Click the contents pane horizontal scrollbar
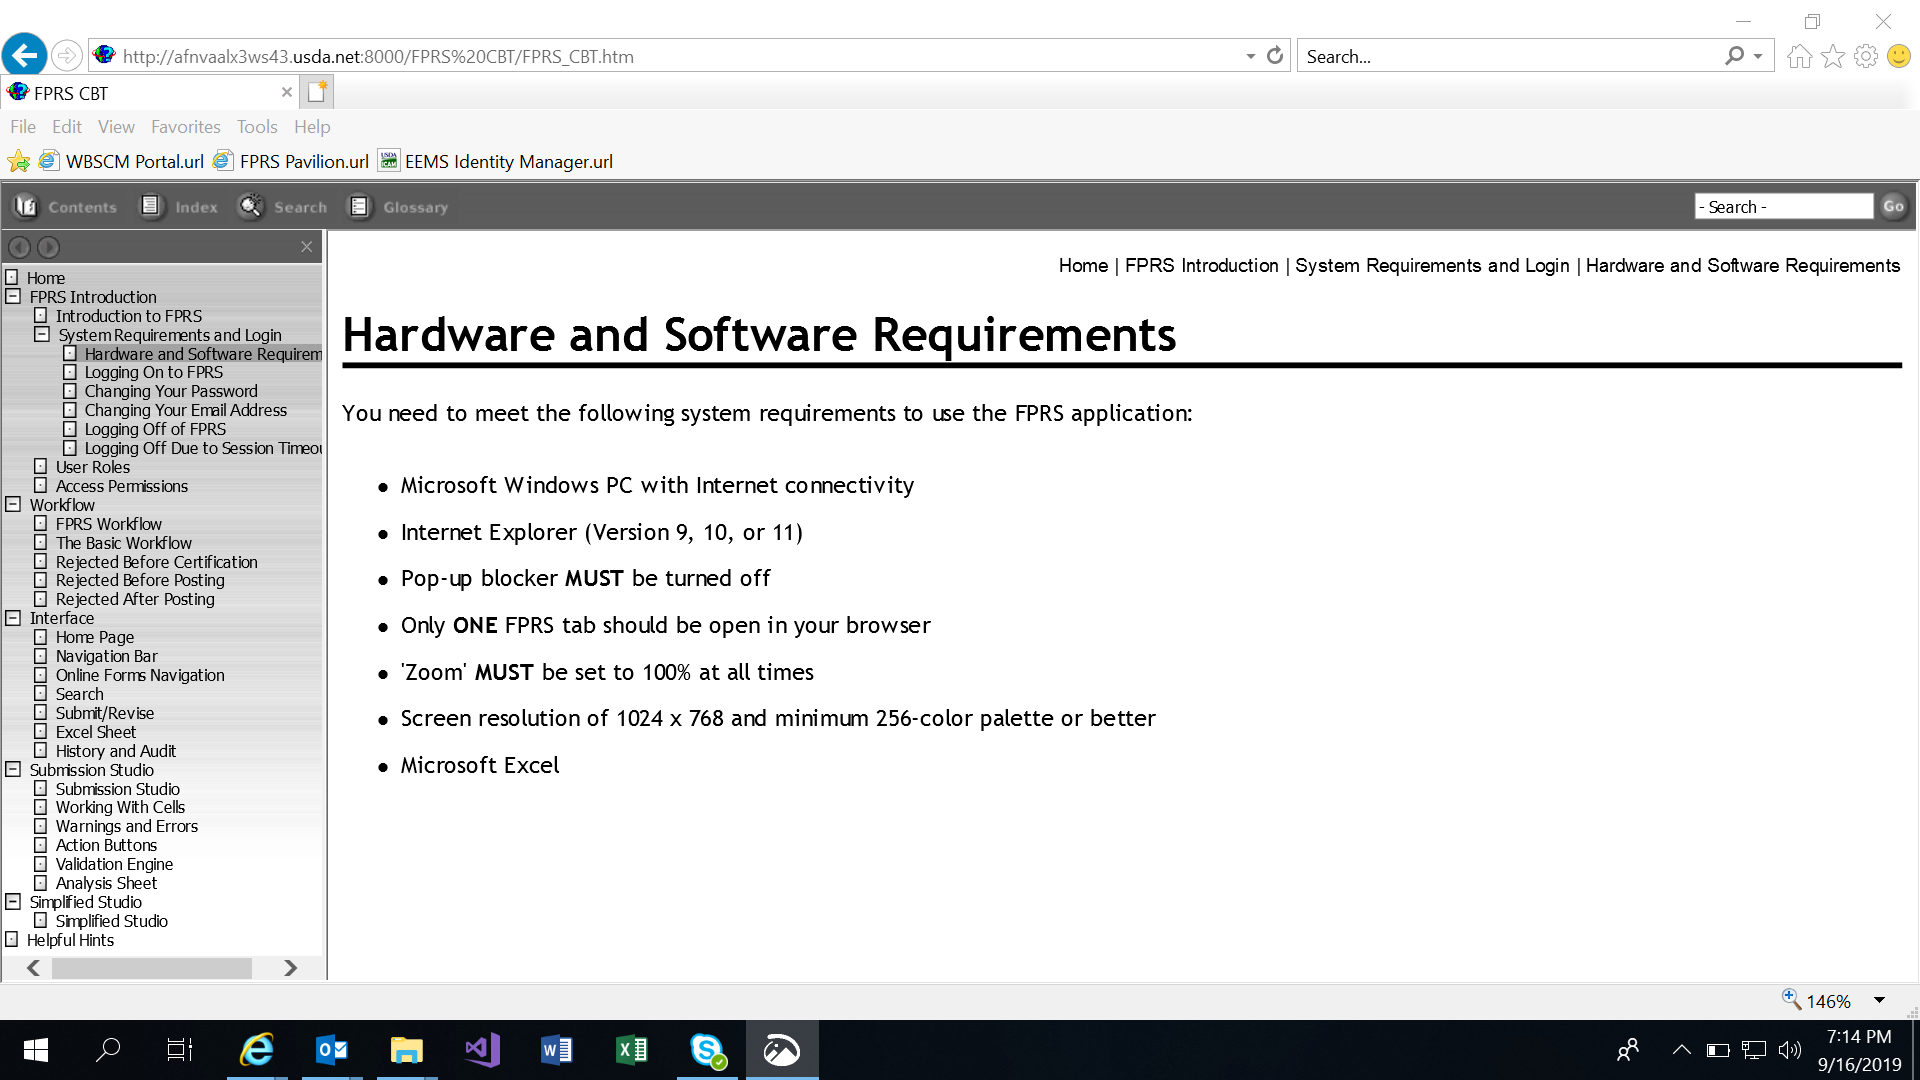The height and width of the screenshot is (1080, 1920). 152,968
